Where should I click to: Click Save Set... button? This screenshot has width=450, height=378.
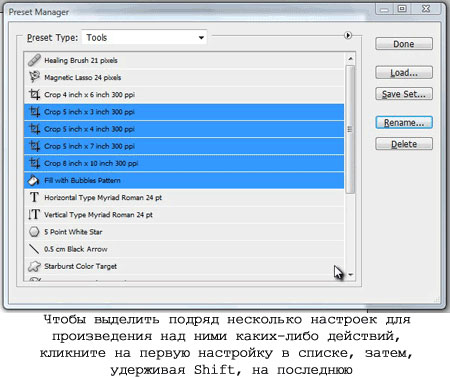pyautogui.click(x=404, y=94)
